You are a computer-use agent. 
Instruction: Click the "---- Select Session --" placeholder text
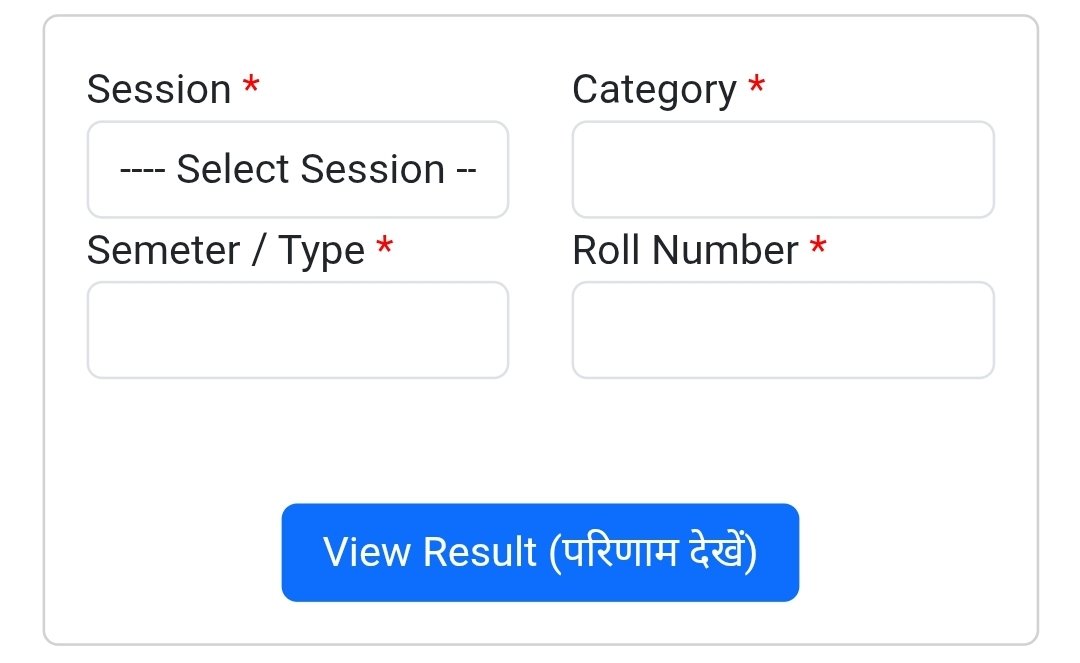point(297,170)
